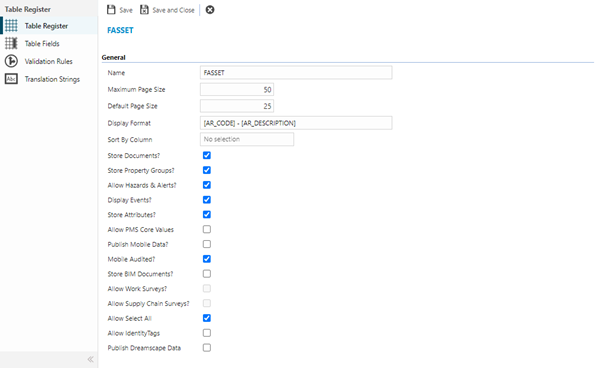Open the Sort By Column dropdown
The height and width of the screenshot is (368, 600).
pos(247,139)
